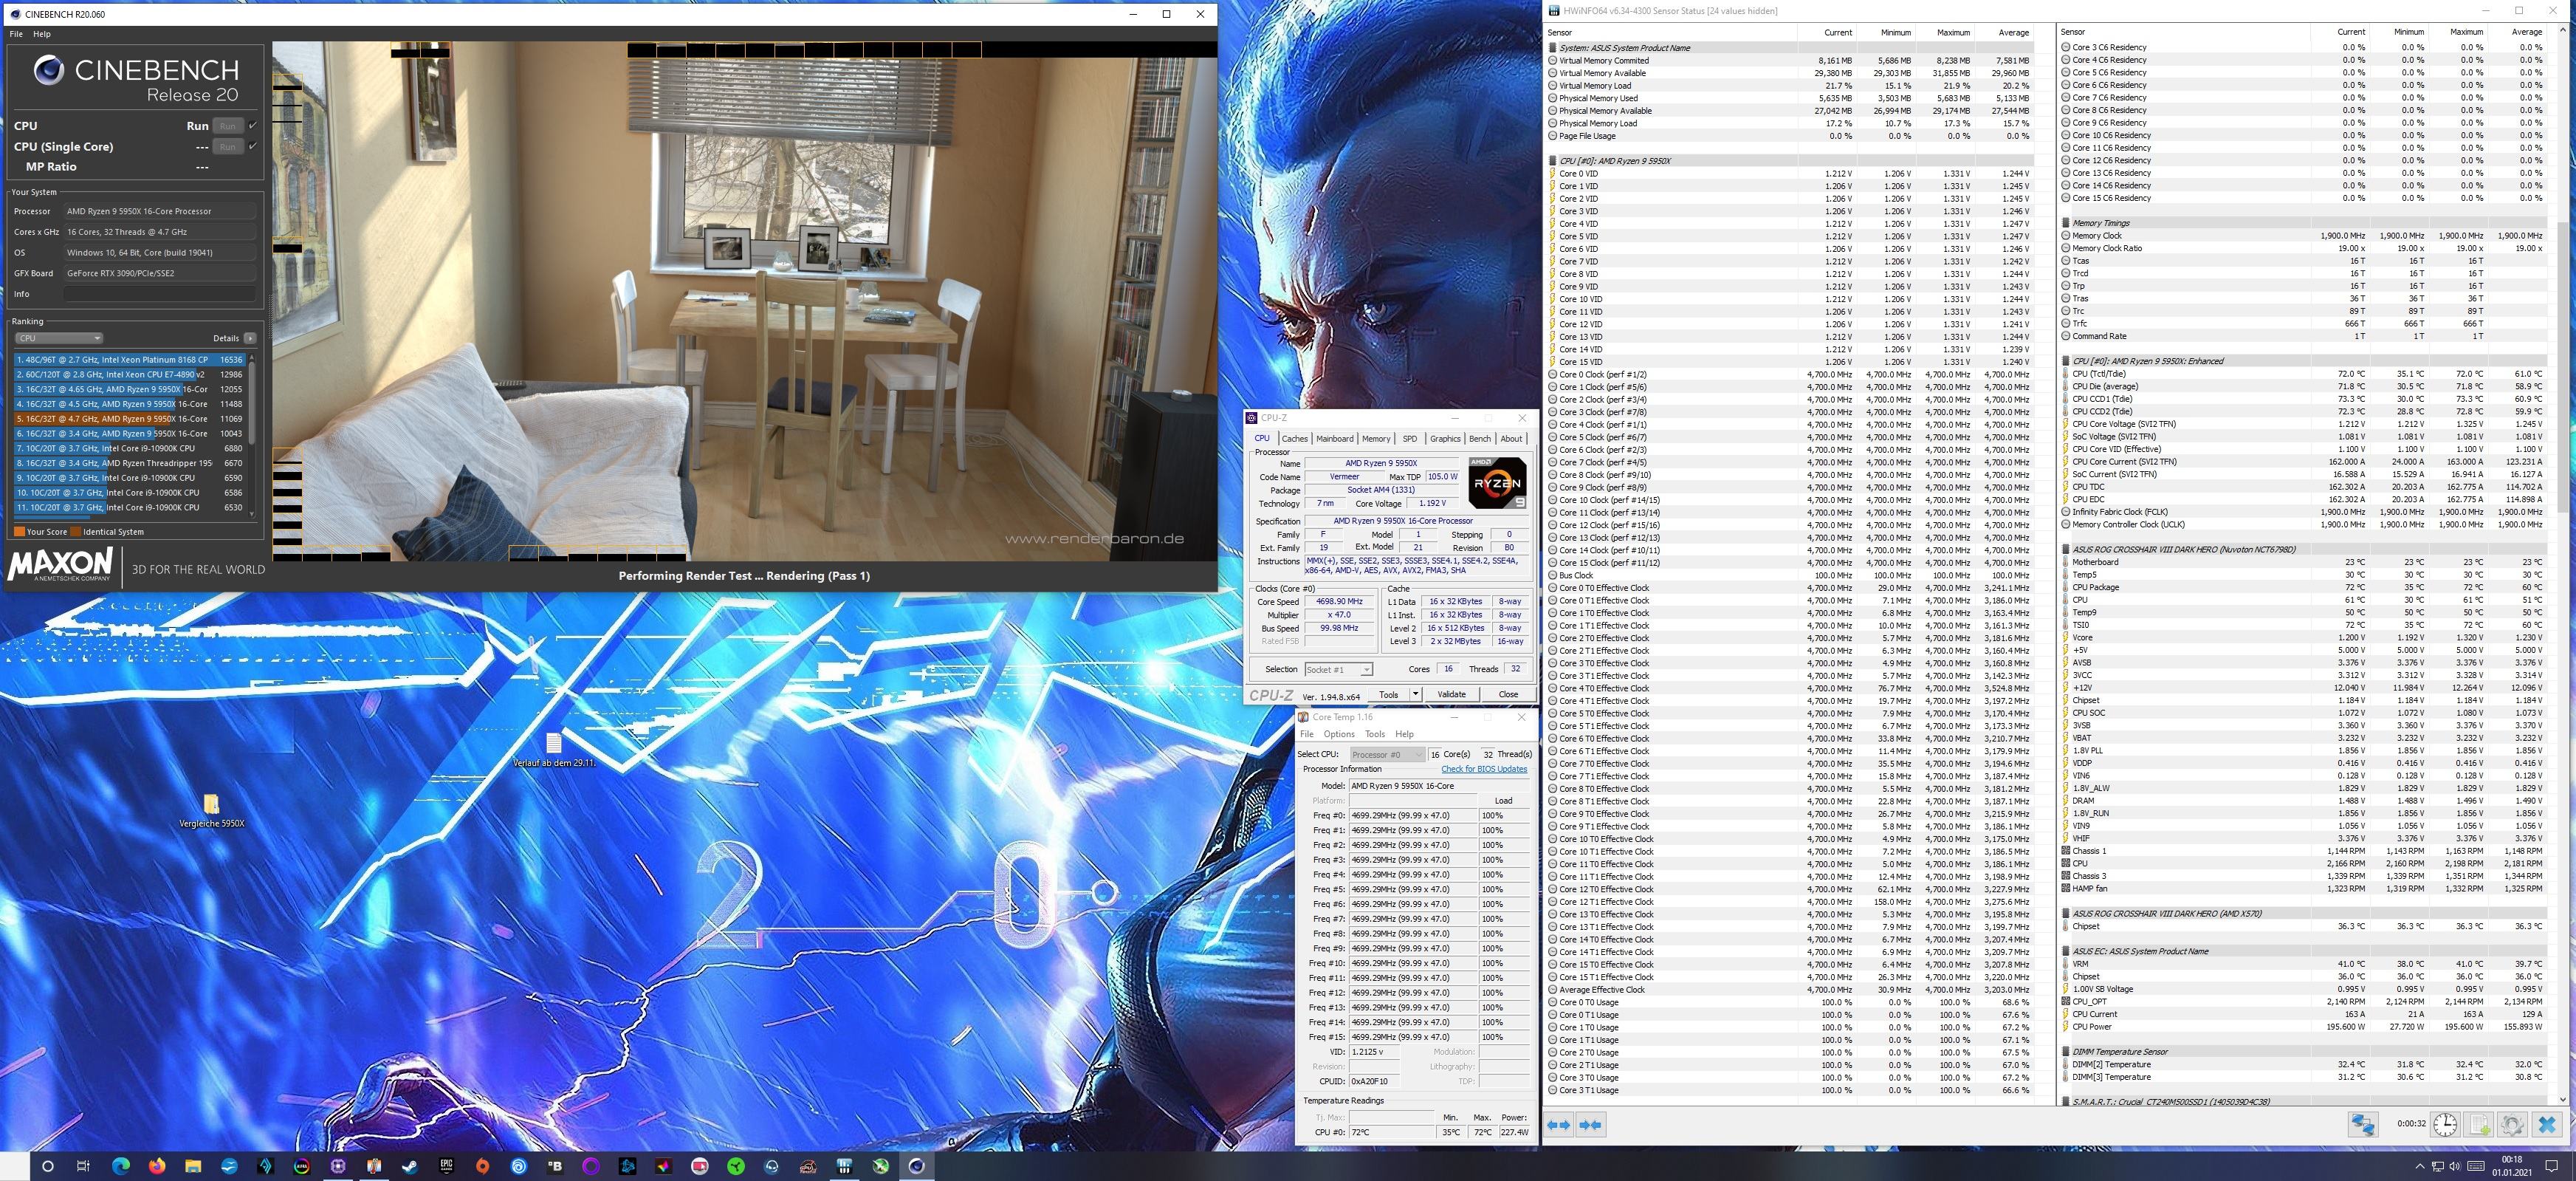2576x1181 pixels.
Task: Open Core Temp Select CPU dropdown
Action: [x=1387, y=754]
